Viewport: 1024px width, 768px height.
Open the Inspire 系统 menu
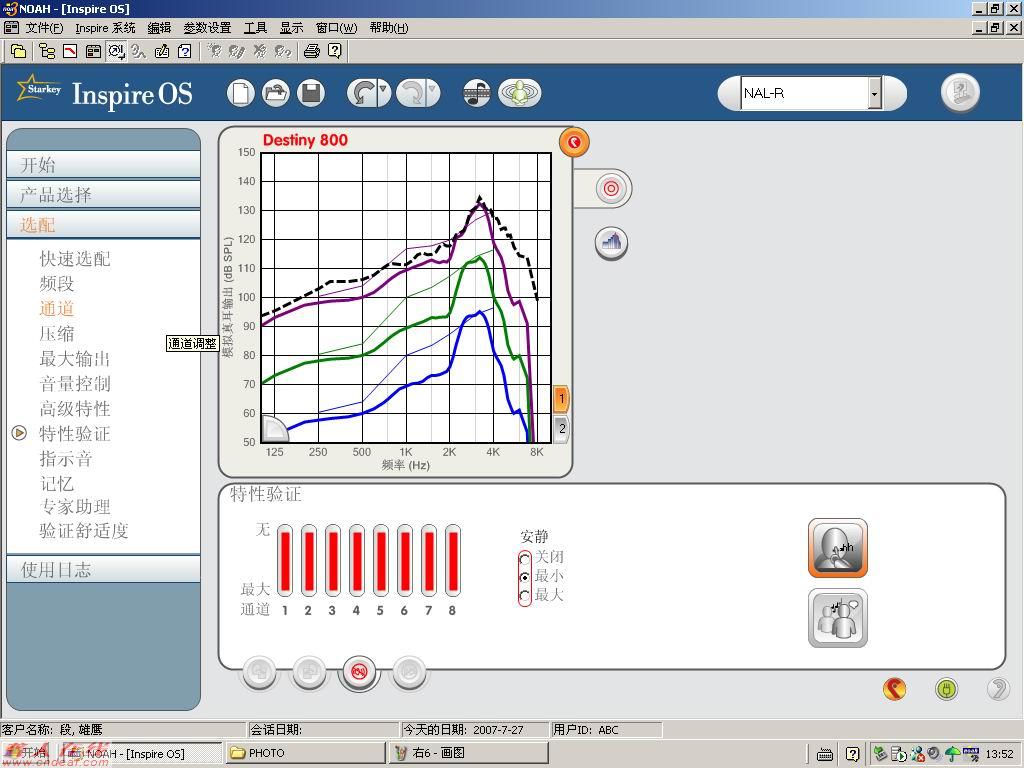[x=105, y=27]
